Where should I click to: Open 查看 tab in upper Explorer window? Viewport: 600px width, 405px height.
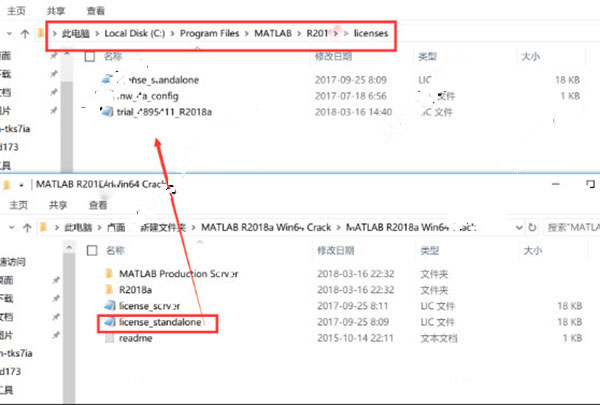coord(96,11)
